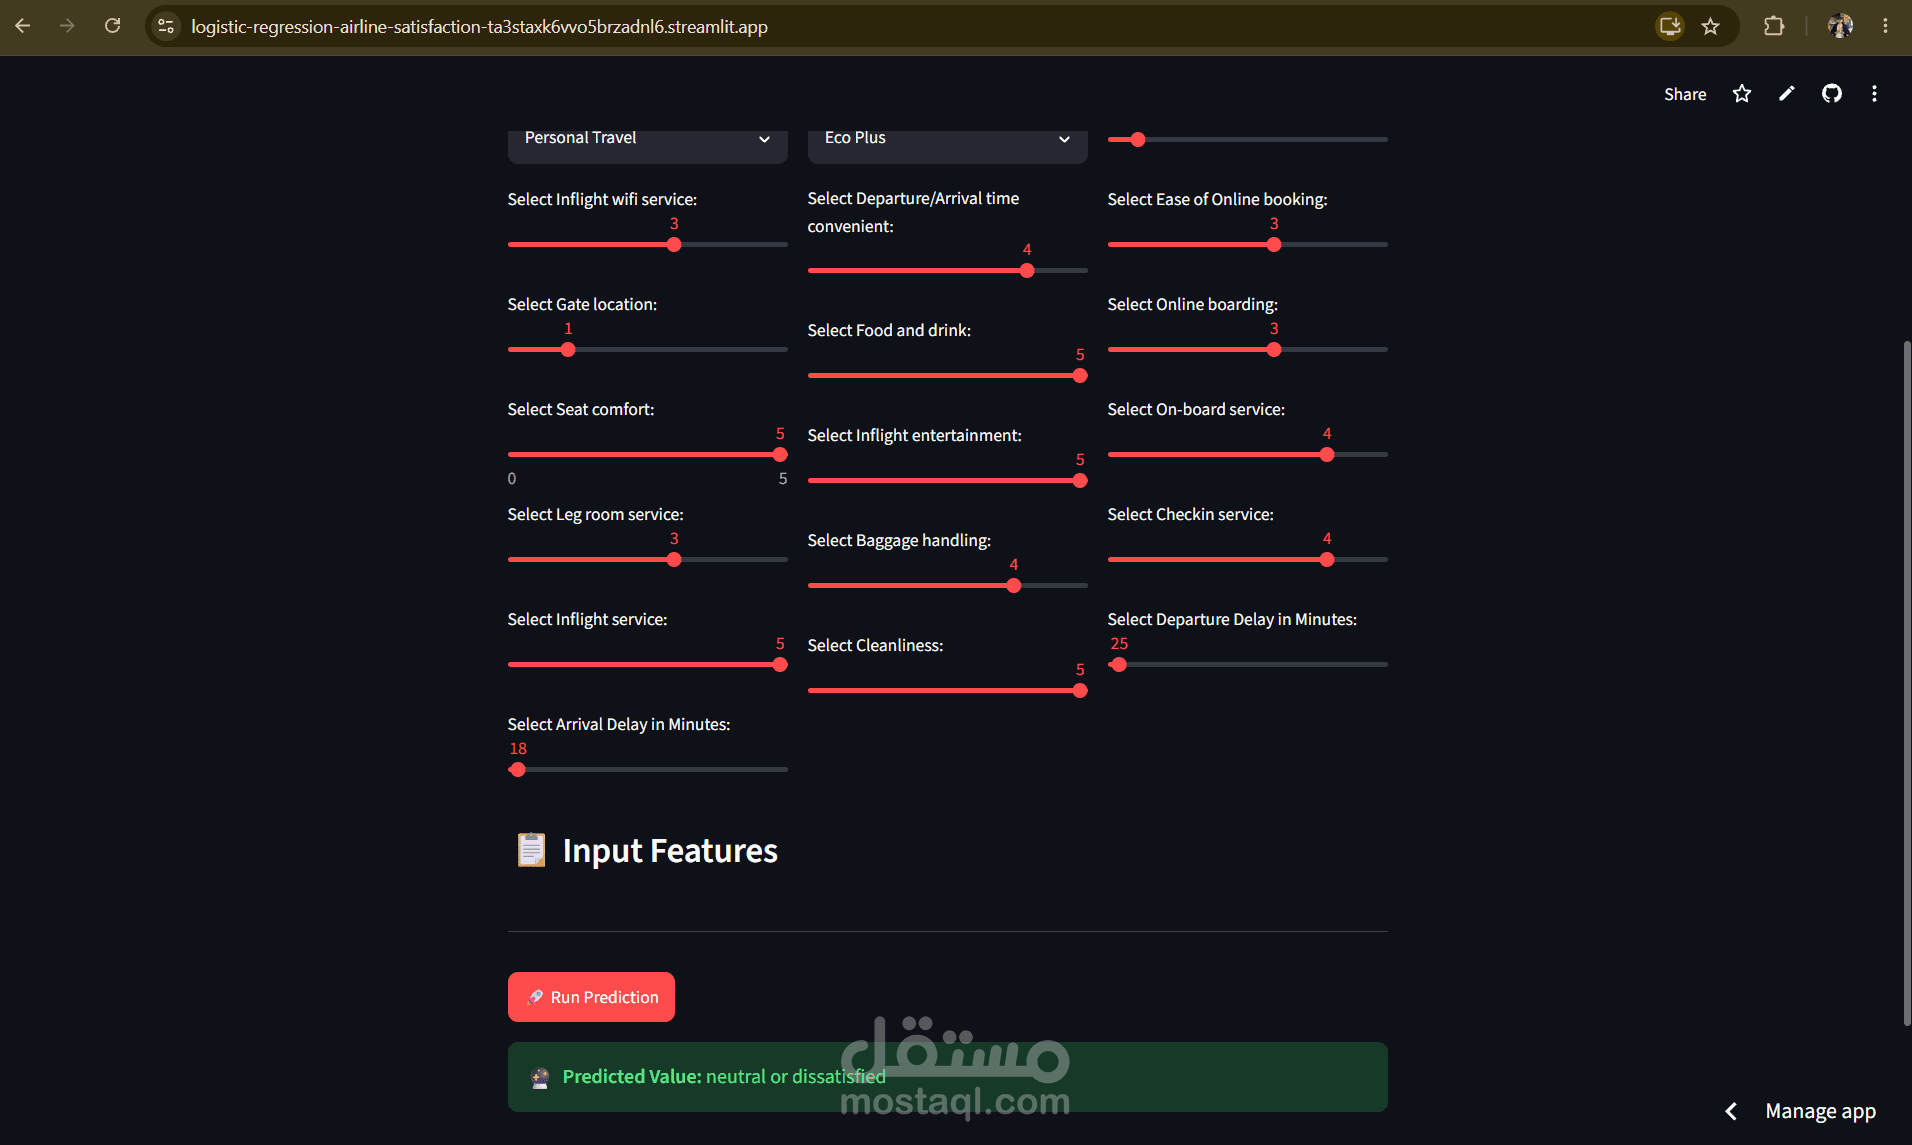Edit the app source with pencil icon
The image size is (1912, 1145).
coord(1787,93)
